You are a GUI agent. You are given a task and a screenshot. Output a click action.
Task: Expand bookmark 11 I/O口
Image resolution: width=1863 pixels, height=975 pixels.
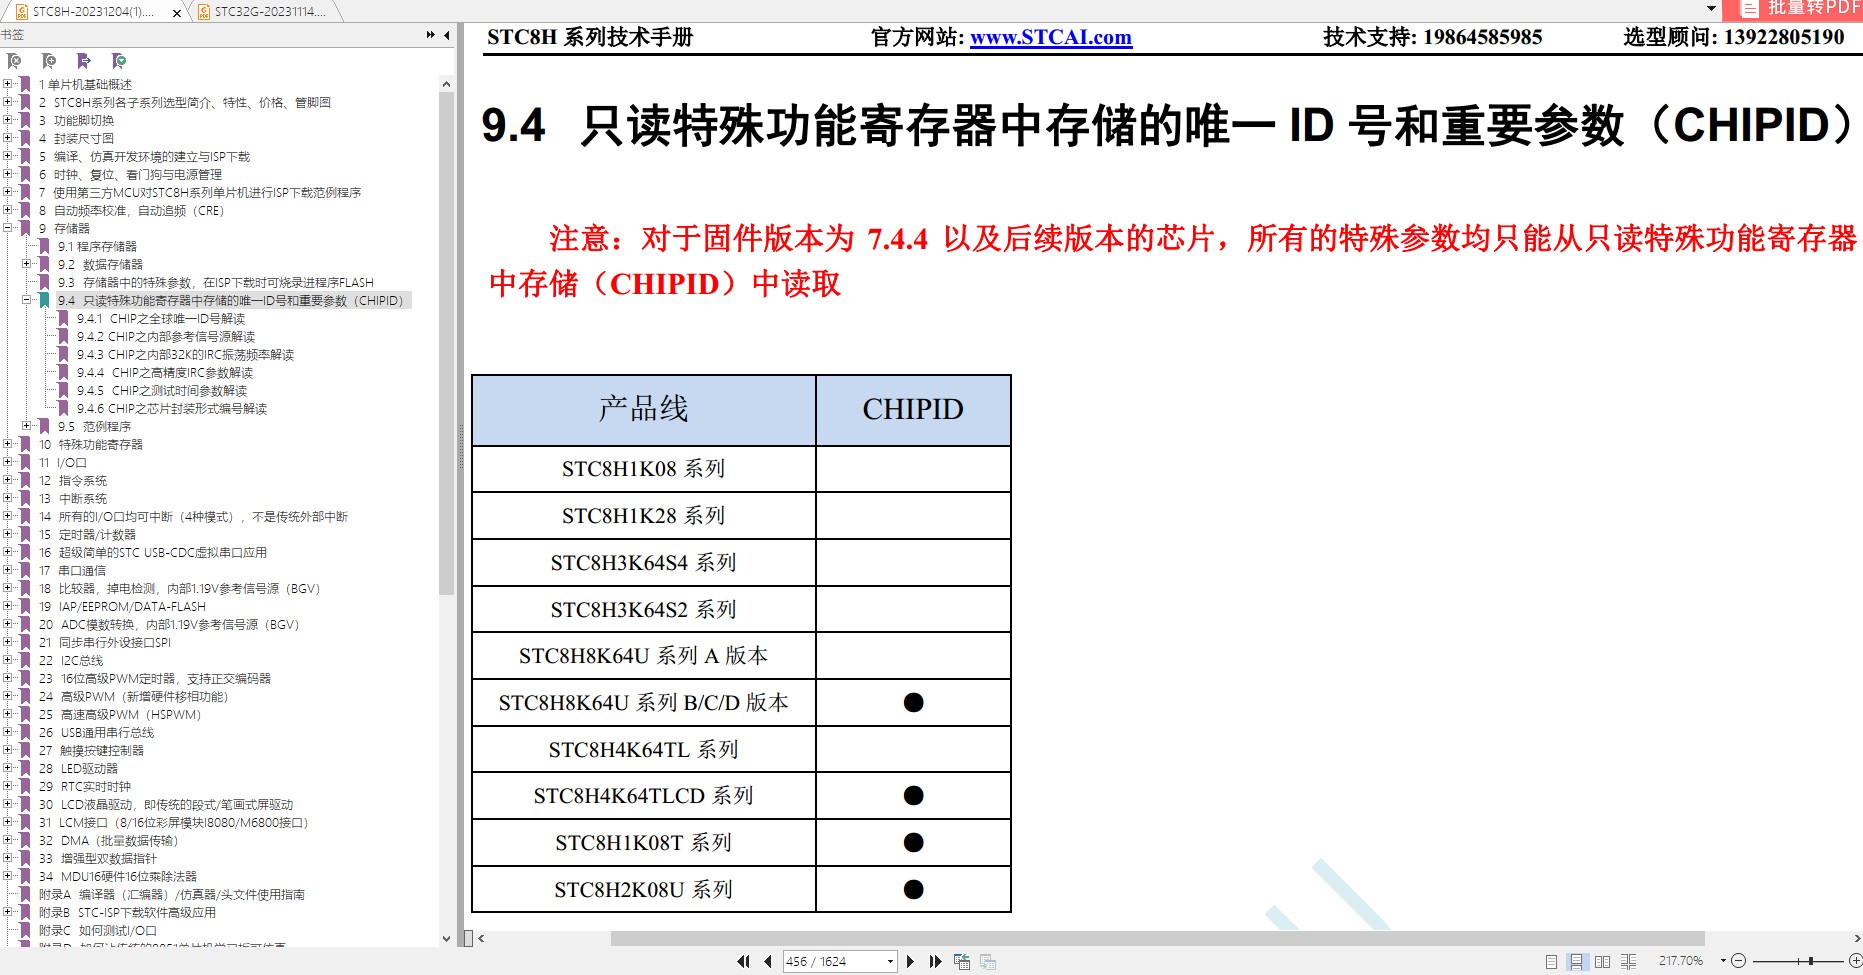pyautogui.click(x=8, y=462)
